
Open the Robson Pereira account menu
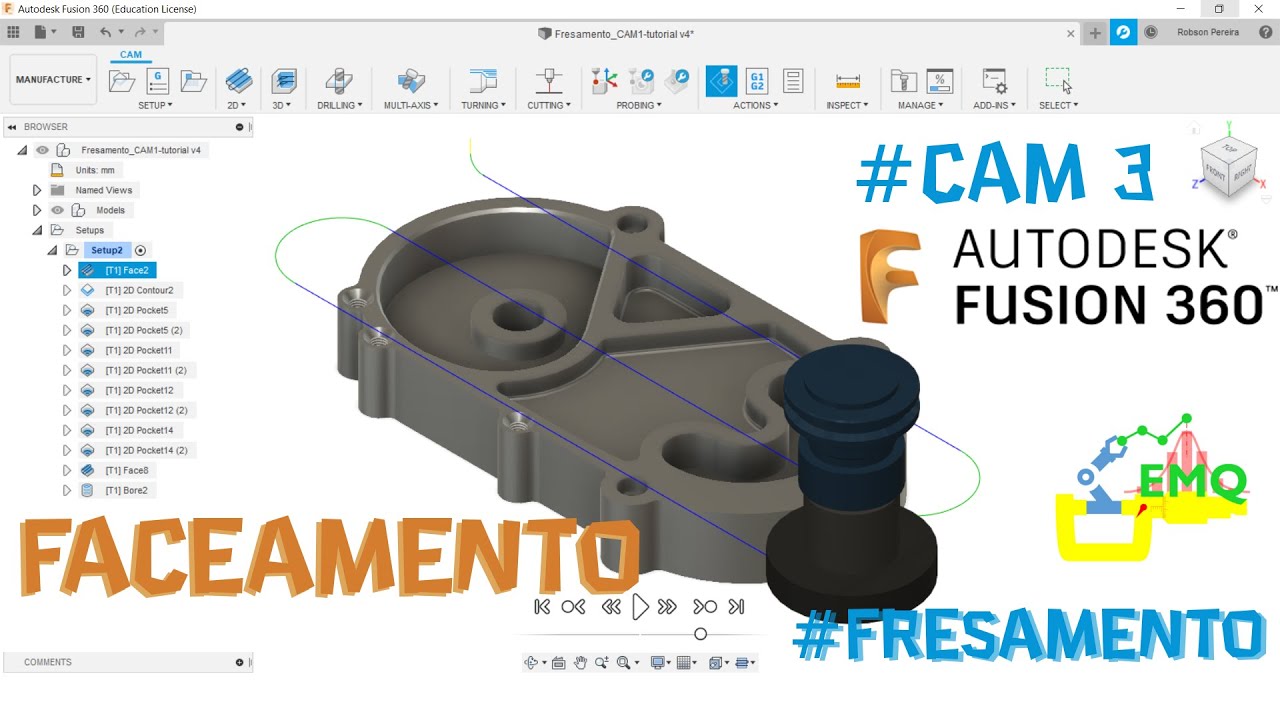pyautogui.click(x=1208, y=33)
